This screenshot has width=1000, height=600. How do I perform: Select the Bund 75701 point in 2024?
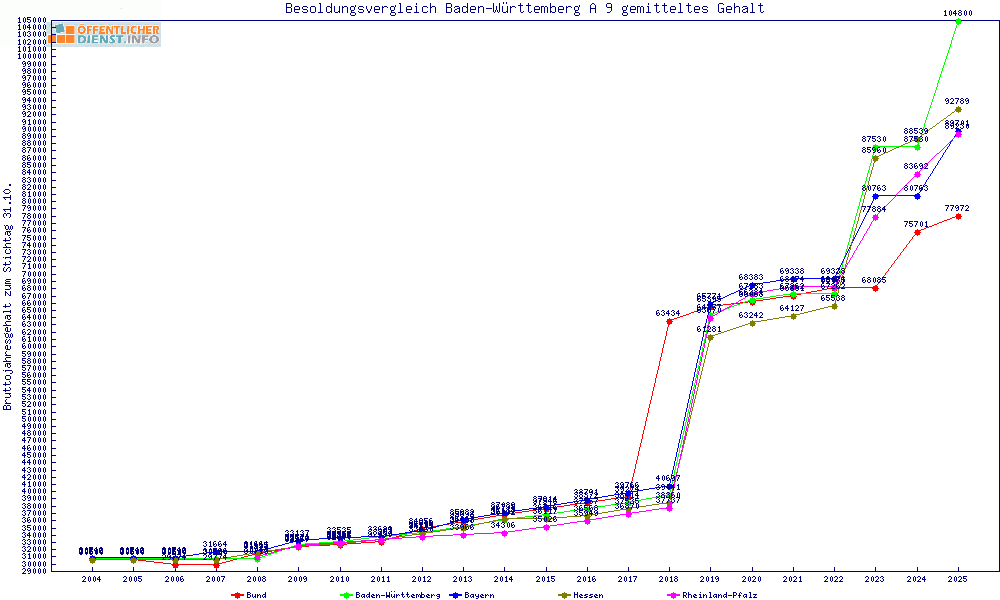coord(917,232)
